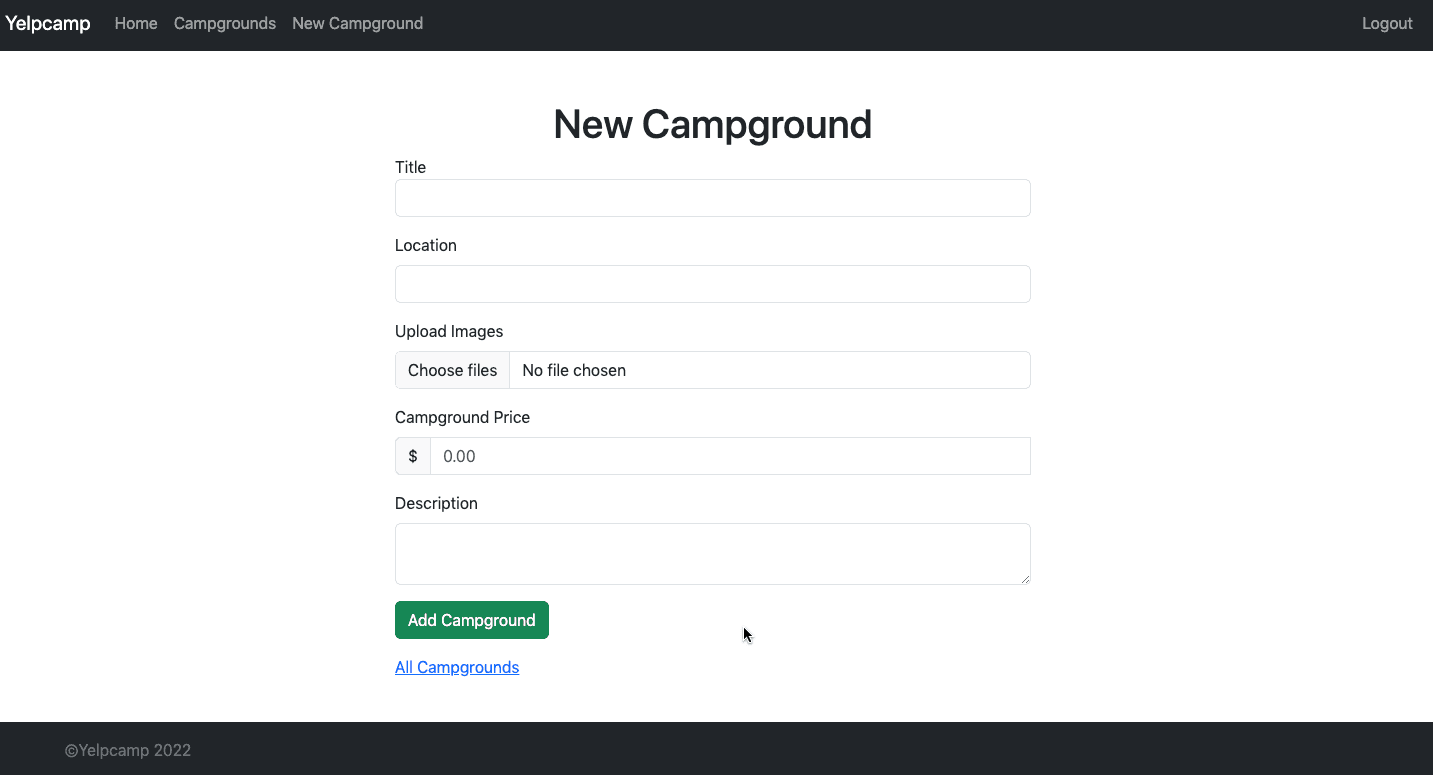This screenshot has width=1433, height=775.
Task: Submit with the green Add Campground button
Action: 472,620
